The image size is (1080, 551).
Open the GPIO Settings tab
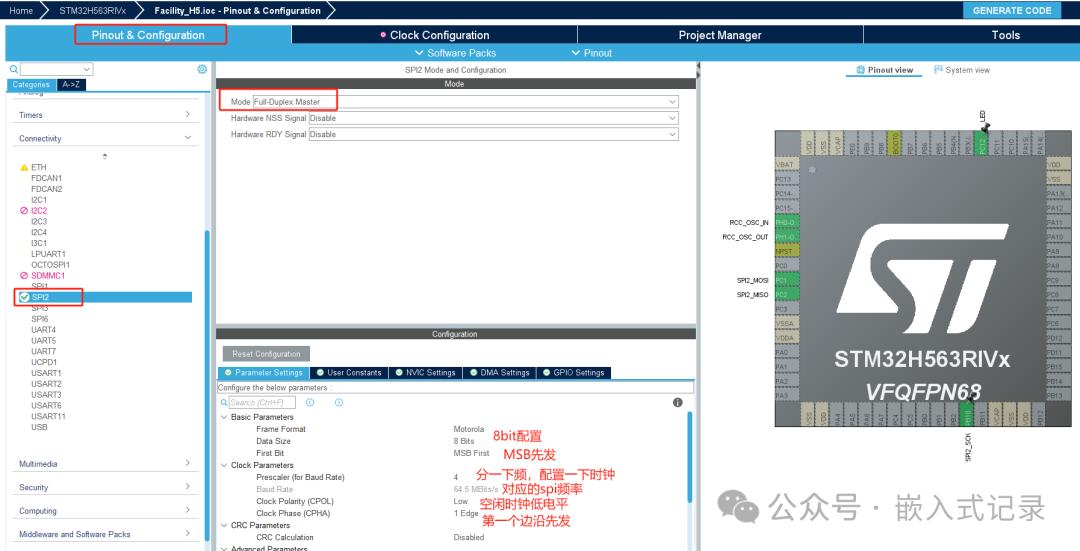pos(573,373)
